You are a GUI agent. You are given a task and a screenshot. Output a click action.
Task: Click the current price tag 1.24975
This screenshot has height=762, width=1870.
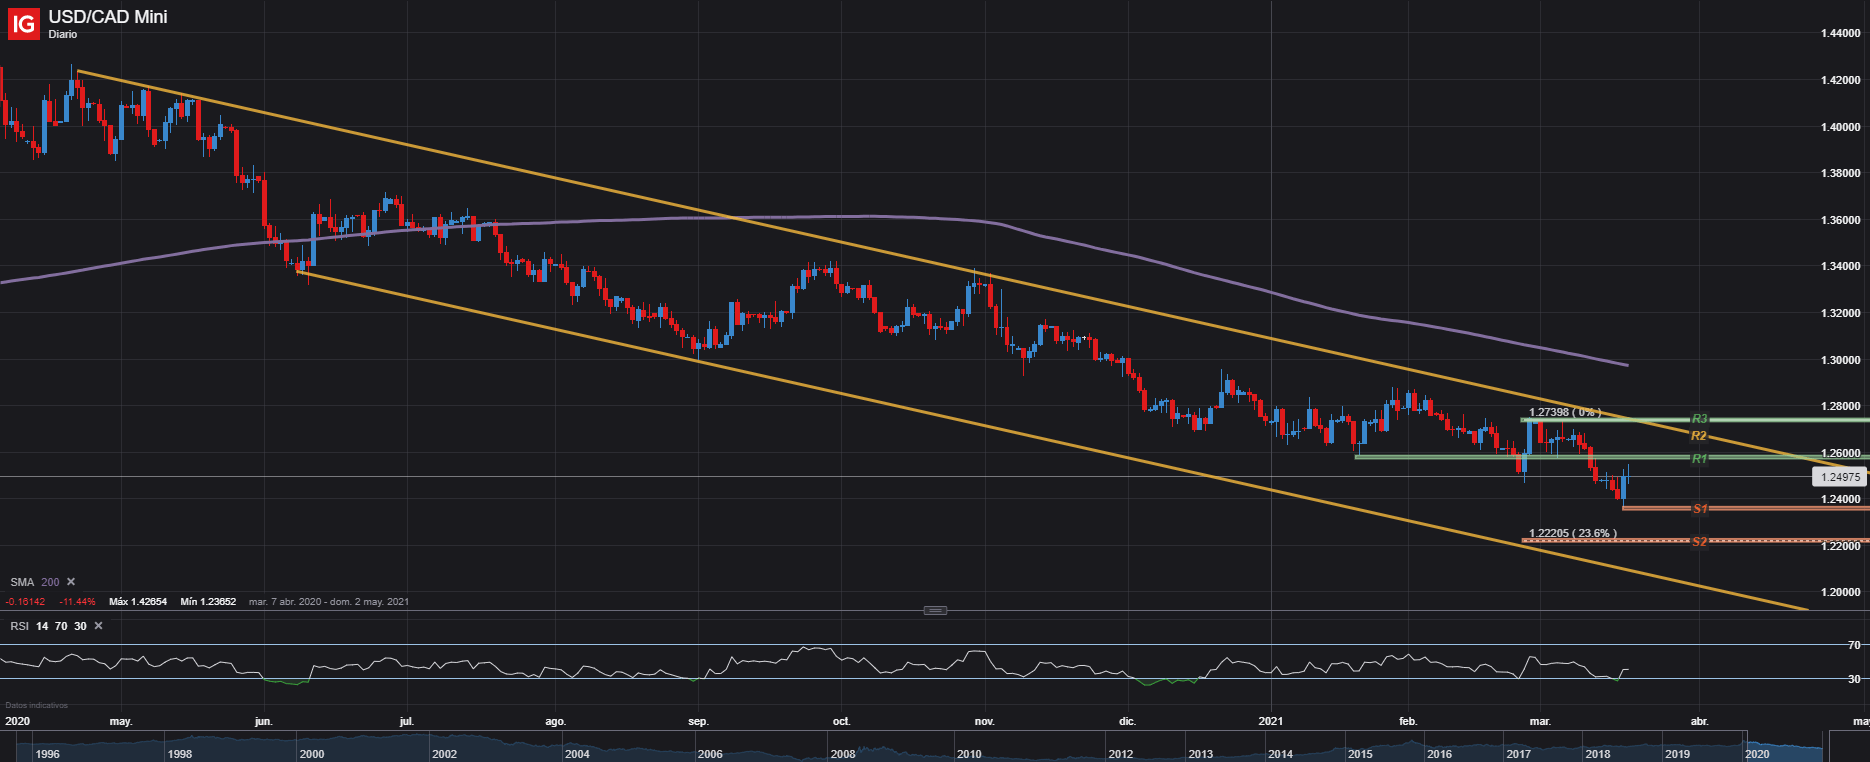click(1840, 478)
